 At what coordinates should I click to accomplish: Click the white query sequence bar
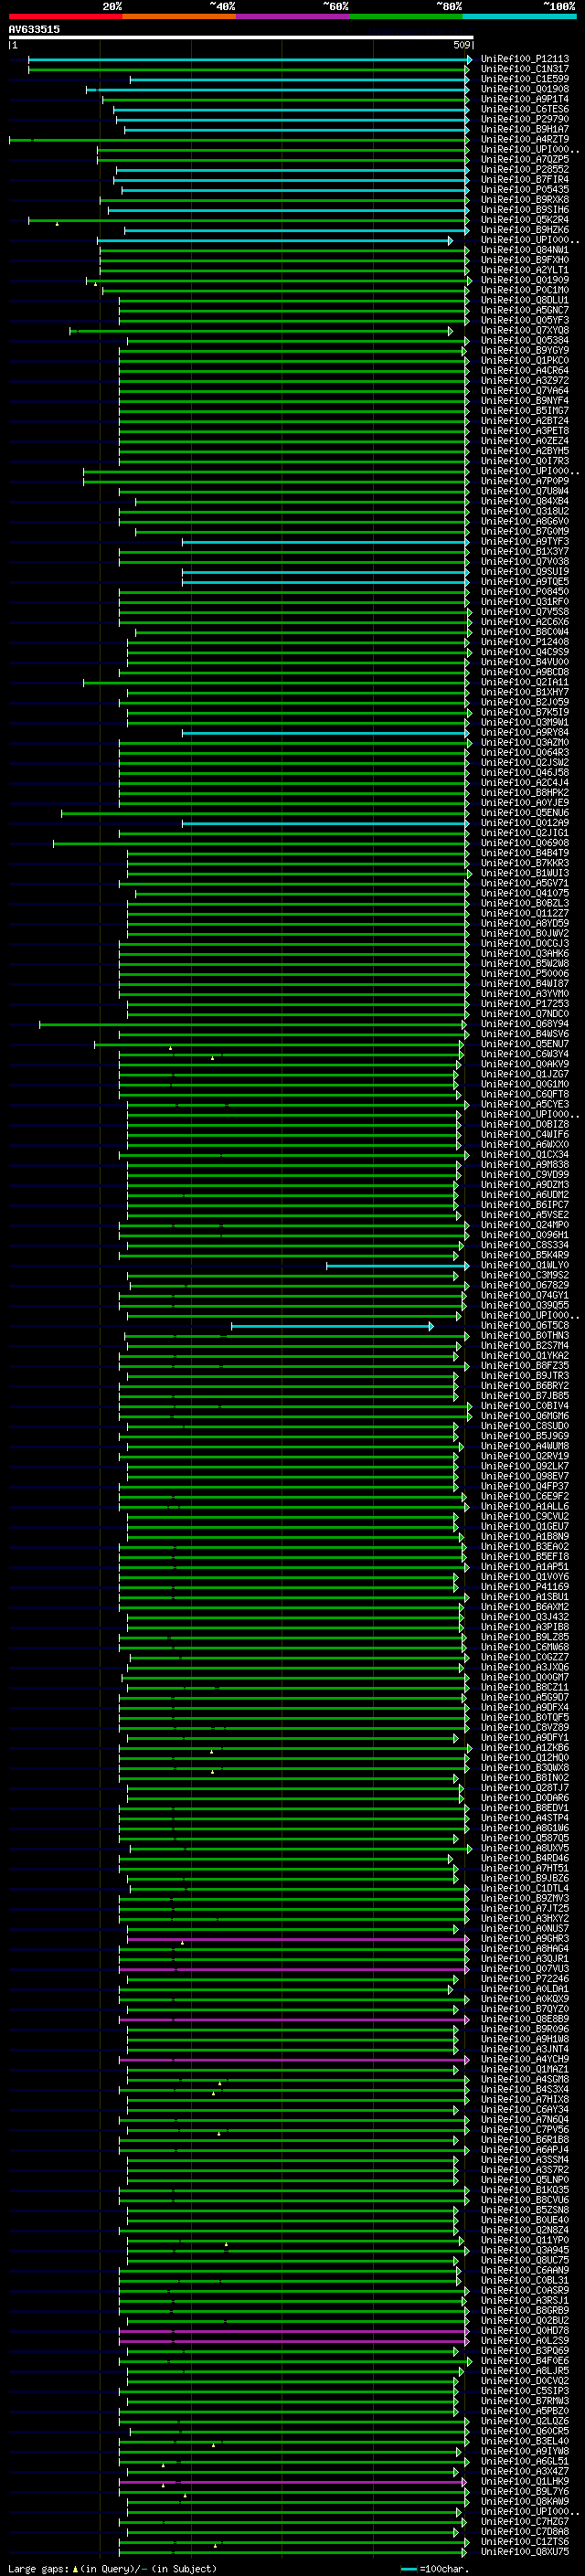[241, 37]
